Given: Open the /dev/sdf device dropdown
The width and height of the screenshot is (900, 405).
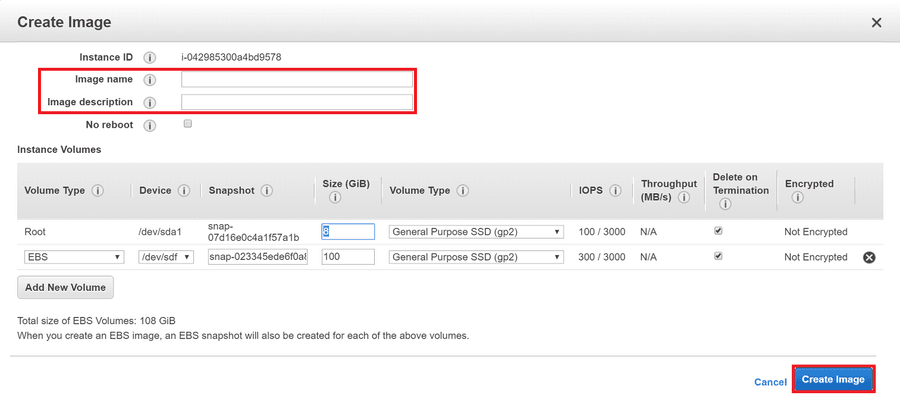Looking at the screenshot, I should [x=166, y=257].
